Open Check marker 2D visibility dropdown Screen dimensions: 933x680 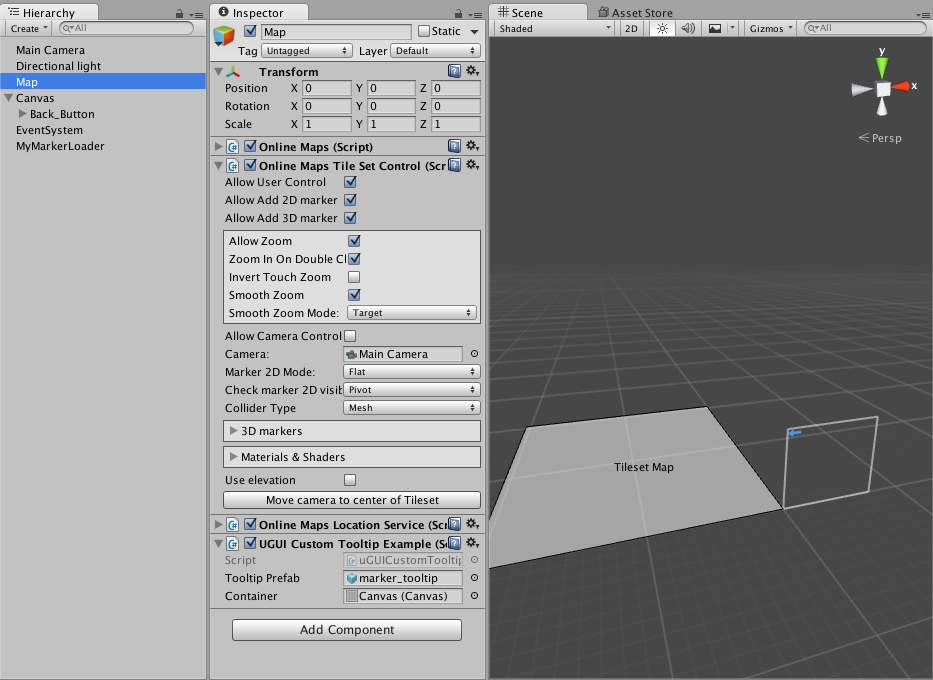[412, 390]
